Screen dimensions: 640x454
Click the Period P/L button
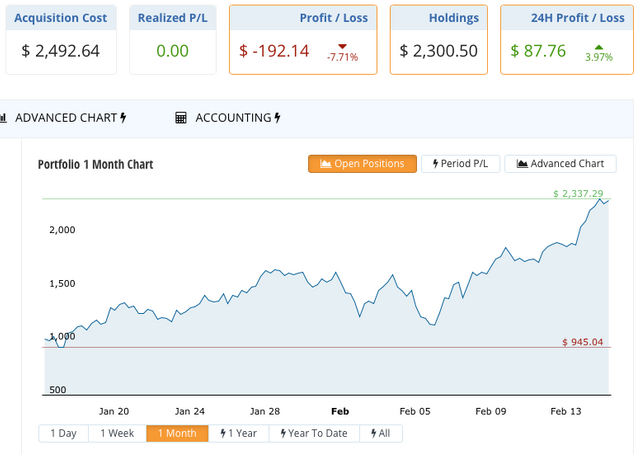pyautogui.click(x=460, y=164)
